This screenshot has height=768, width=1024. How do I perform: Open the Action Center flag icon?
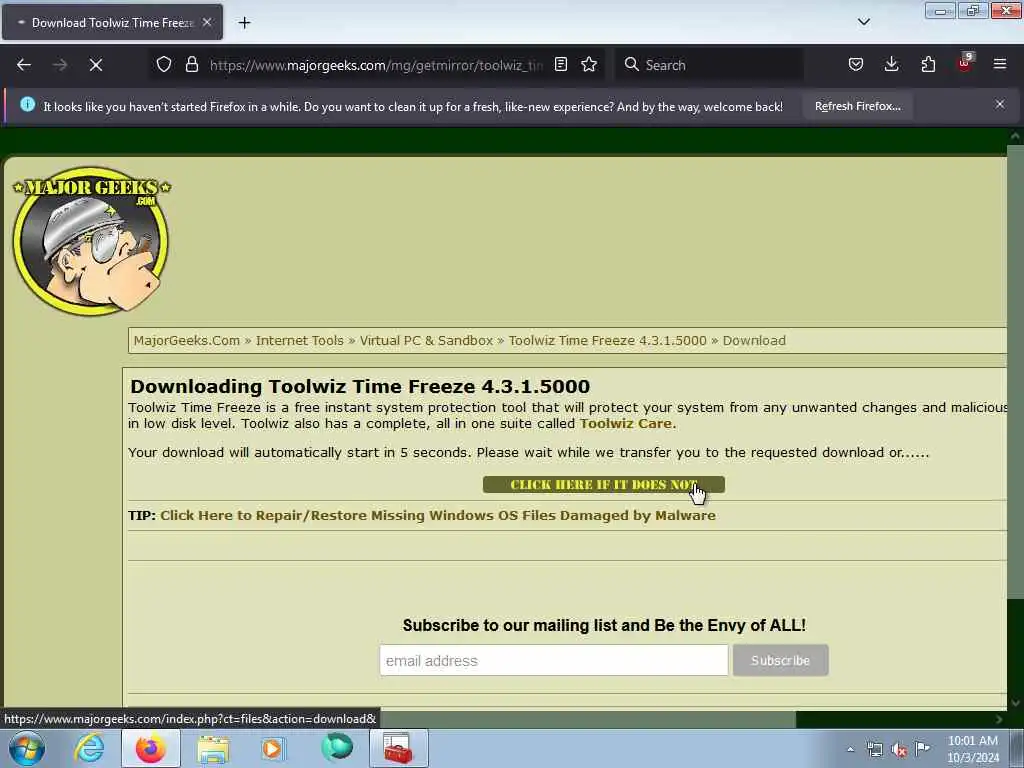pos(923,748)
